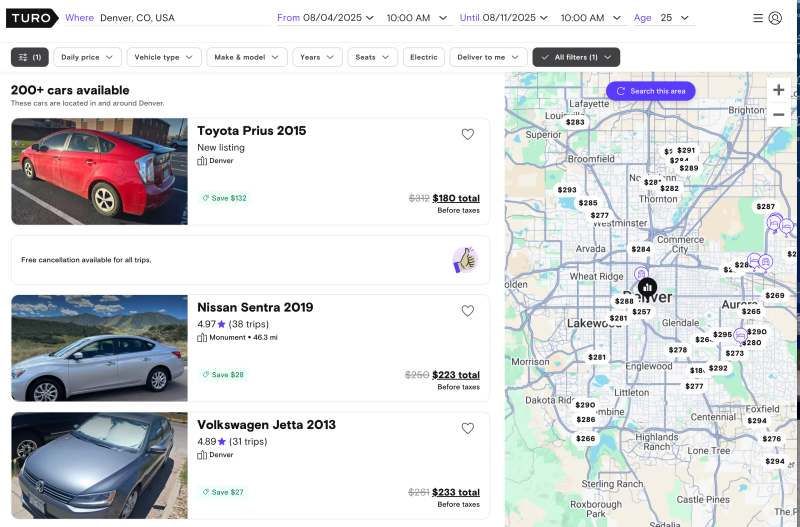The width and height of the screenshot is (800, 527).
Task: Click the $266 map price marker
Action: [x=585, y=438]
